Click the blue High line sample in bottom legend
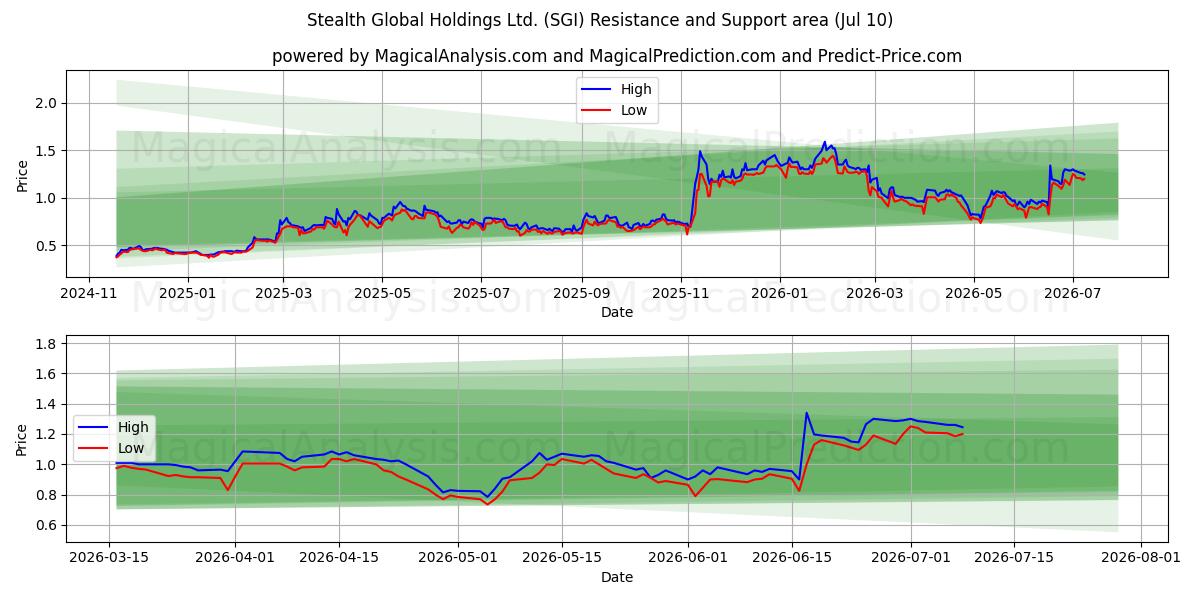 click(x=93, y=428)
